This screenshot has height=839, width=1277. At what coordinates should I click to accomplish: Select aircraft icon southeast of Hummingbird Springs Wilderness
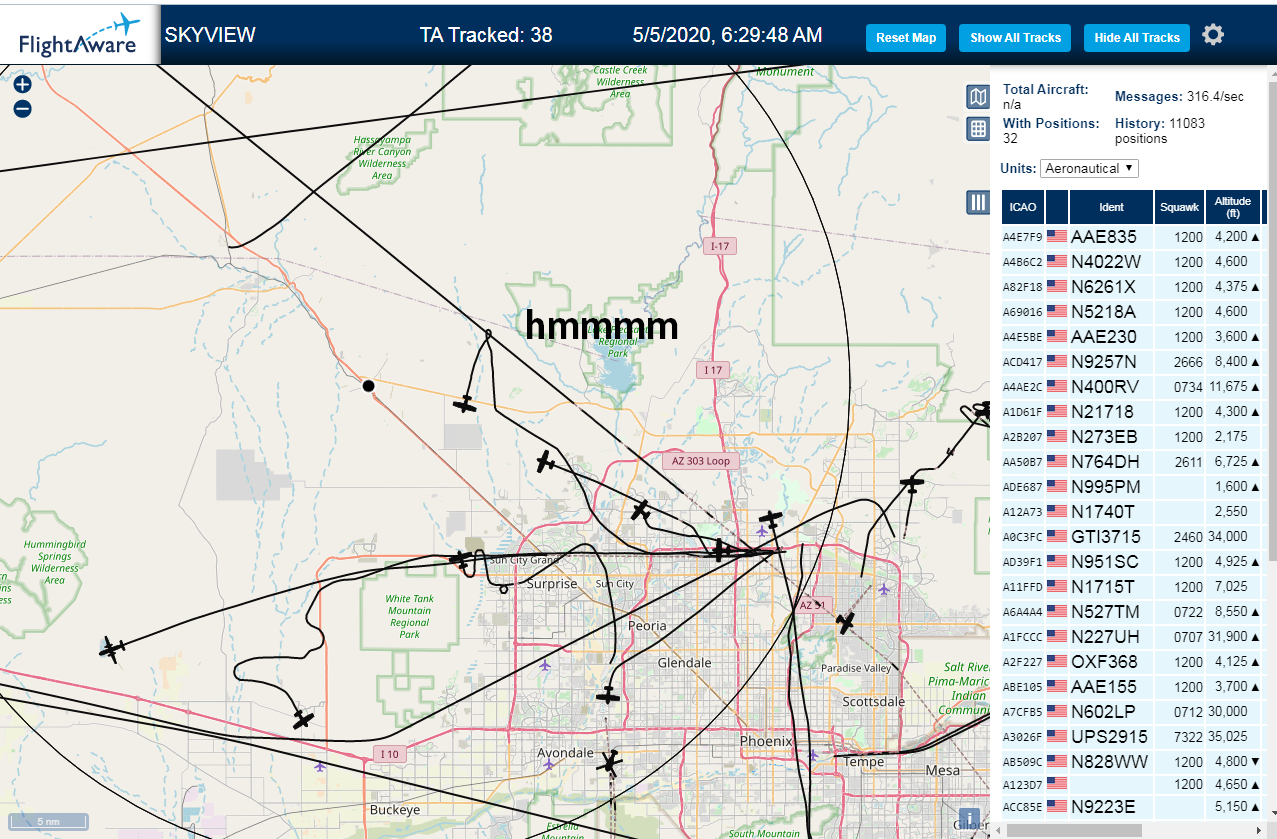pyautogui.click(x=111, y=649)
